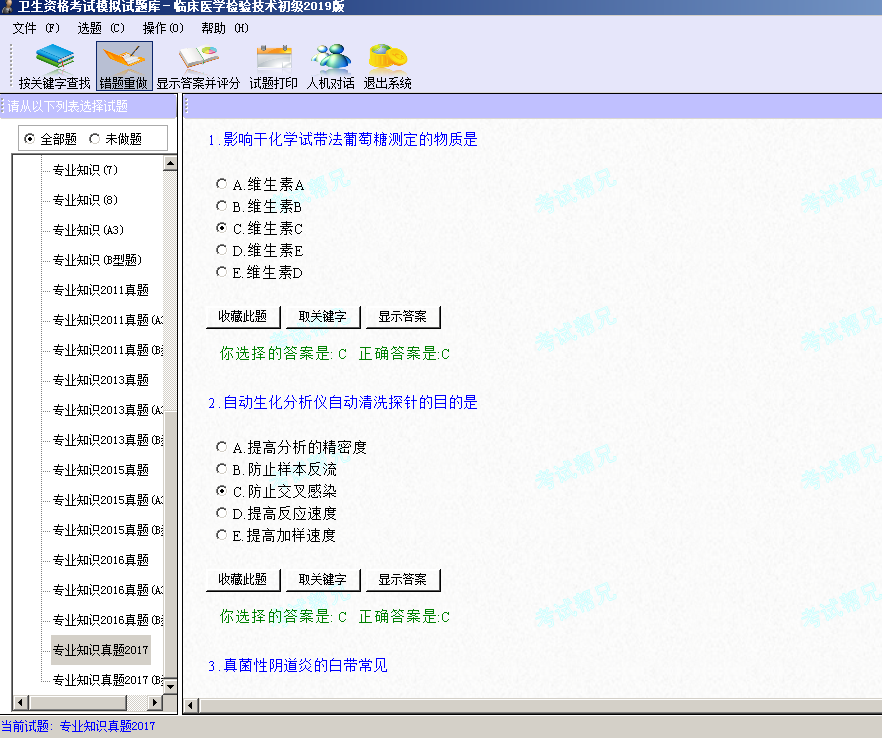Image resolution: width=882 pixels, height=739 pixels.
Task: Click the tree list horizontal scrollbar thumb
Action: 78,702
